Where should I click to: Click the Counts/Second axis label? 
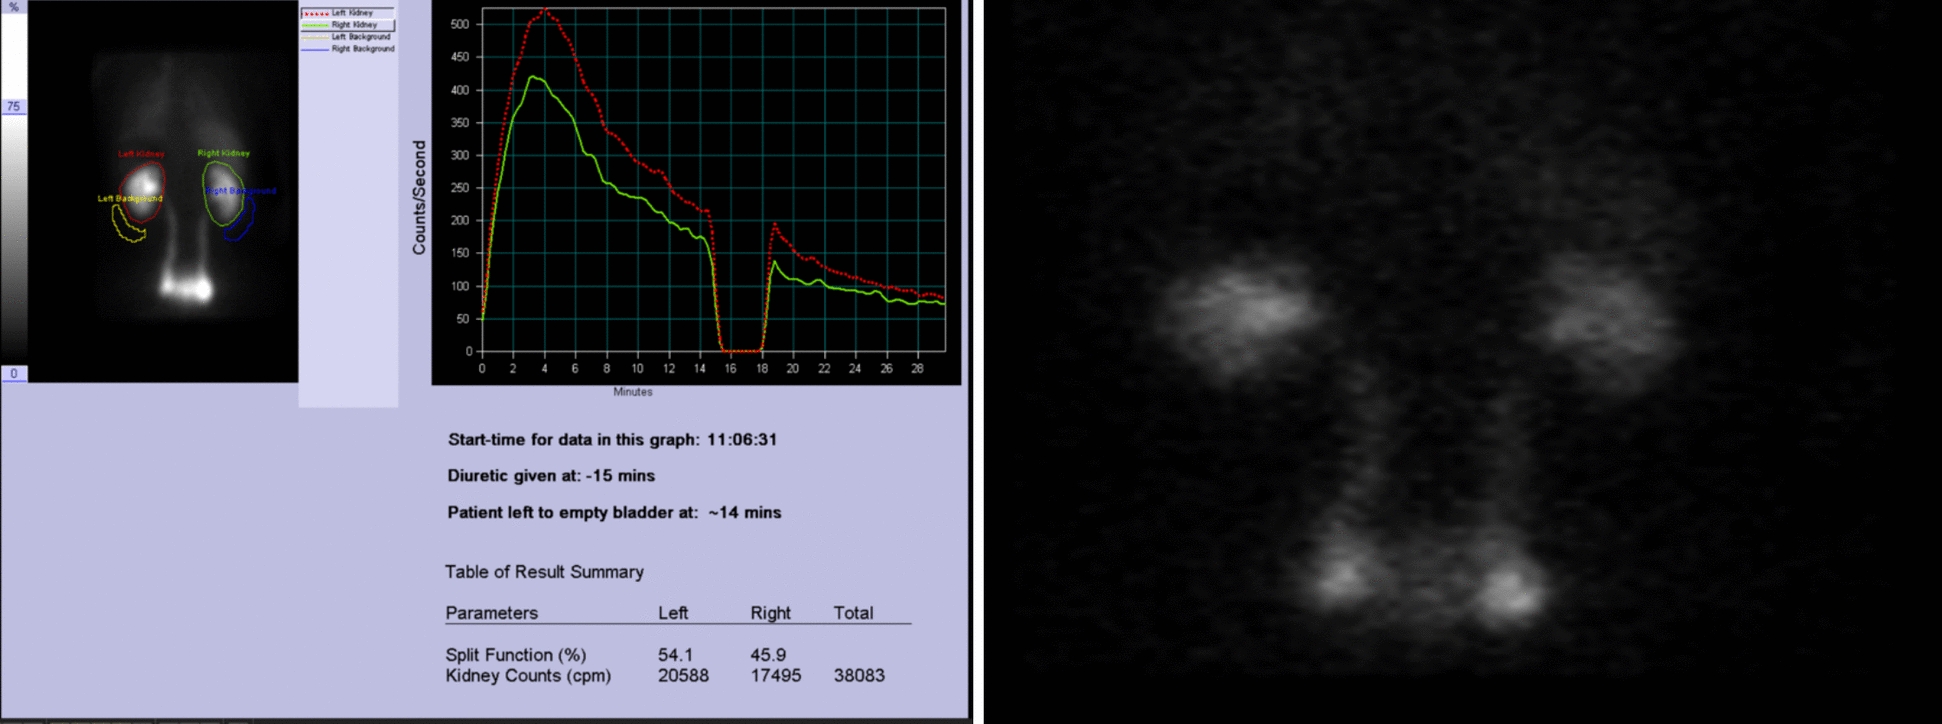[419, 197]
